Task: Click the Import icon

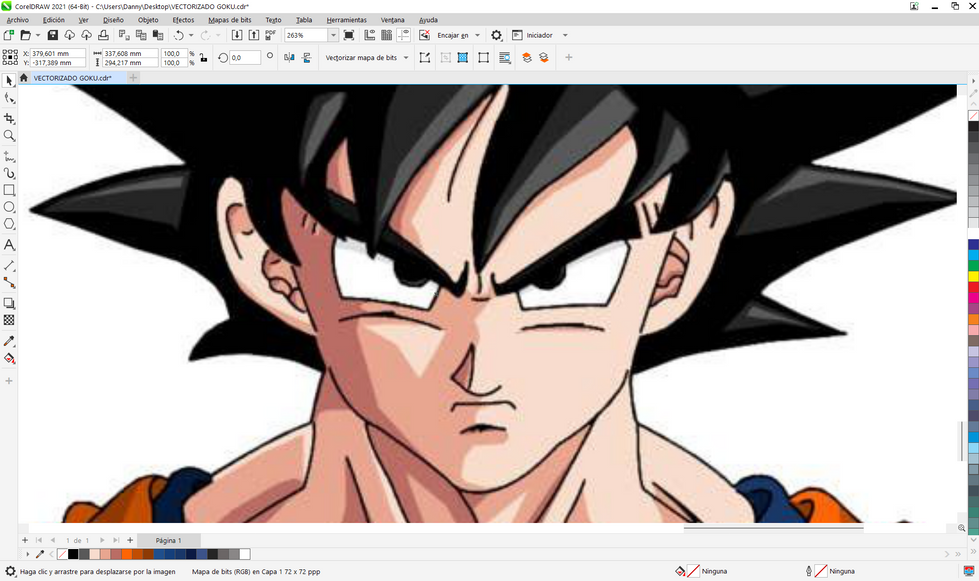Action: (x=237, y=36)
